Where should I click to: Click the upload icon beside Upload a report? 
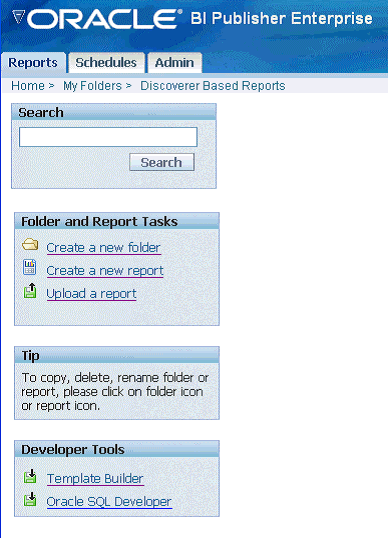(x=30, y=291)
